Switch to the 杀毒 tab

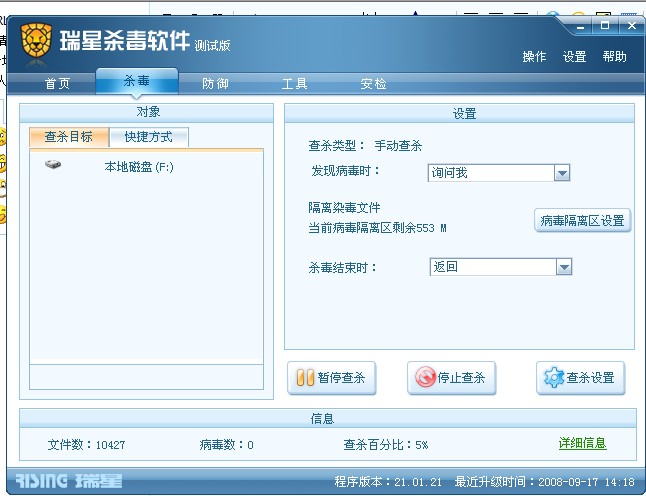[x=137, y=81]
